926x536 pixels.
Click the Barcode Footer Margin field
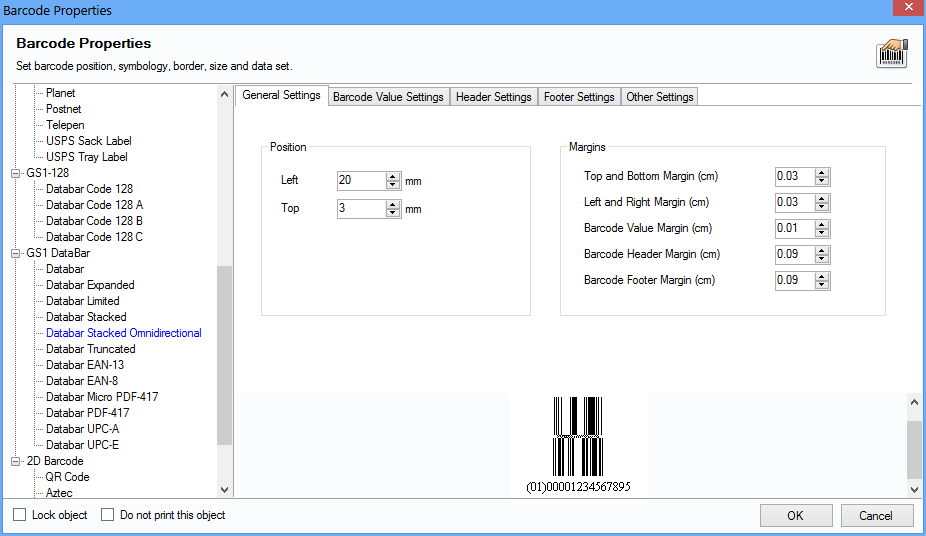[x=795, y=280]
